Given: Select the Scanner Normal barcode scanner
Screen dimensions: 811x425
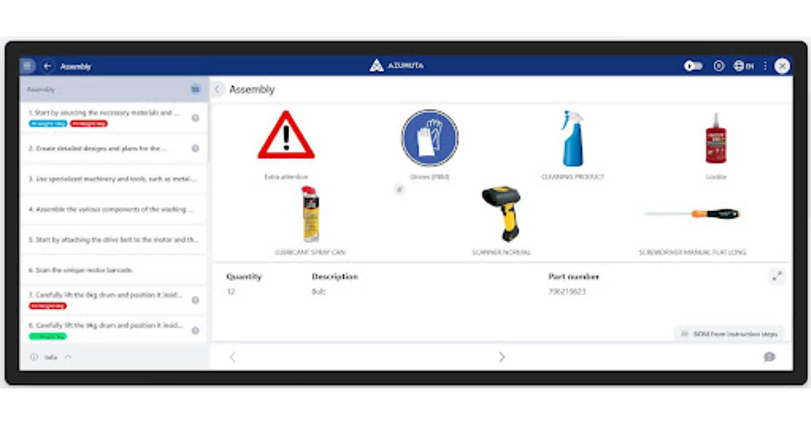Looking at the screenshot, I should (500, 214).
